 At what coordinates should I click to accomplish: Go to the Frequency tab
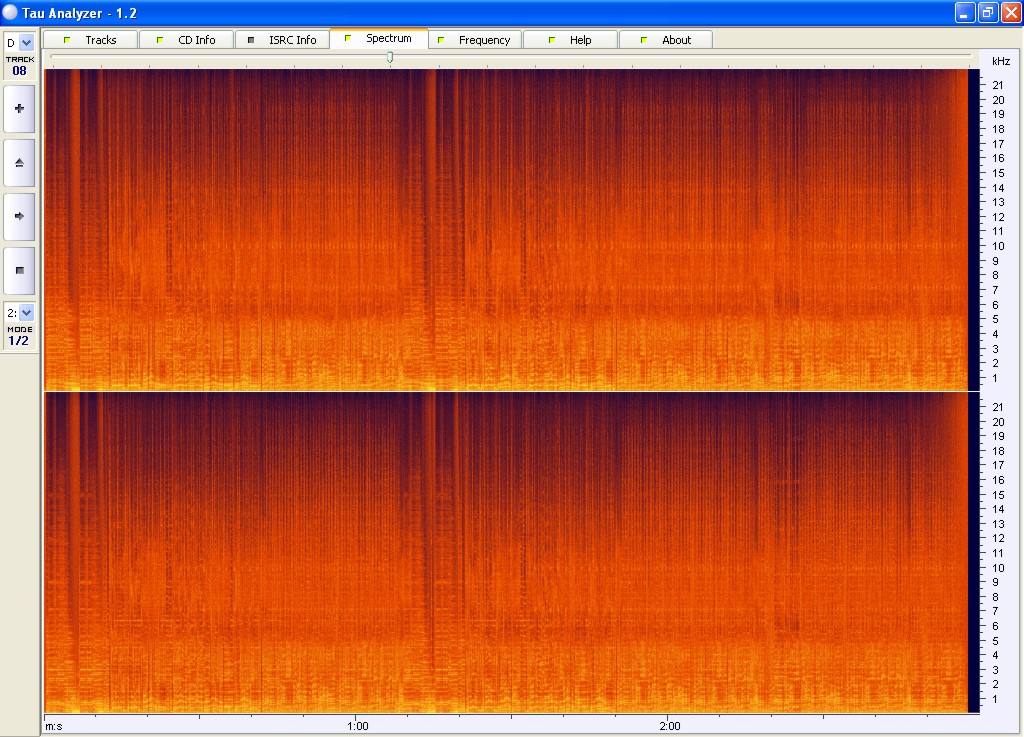(475, 40)
